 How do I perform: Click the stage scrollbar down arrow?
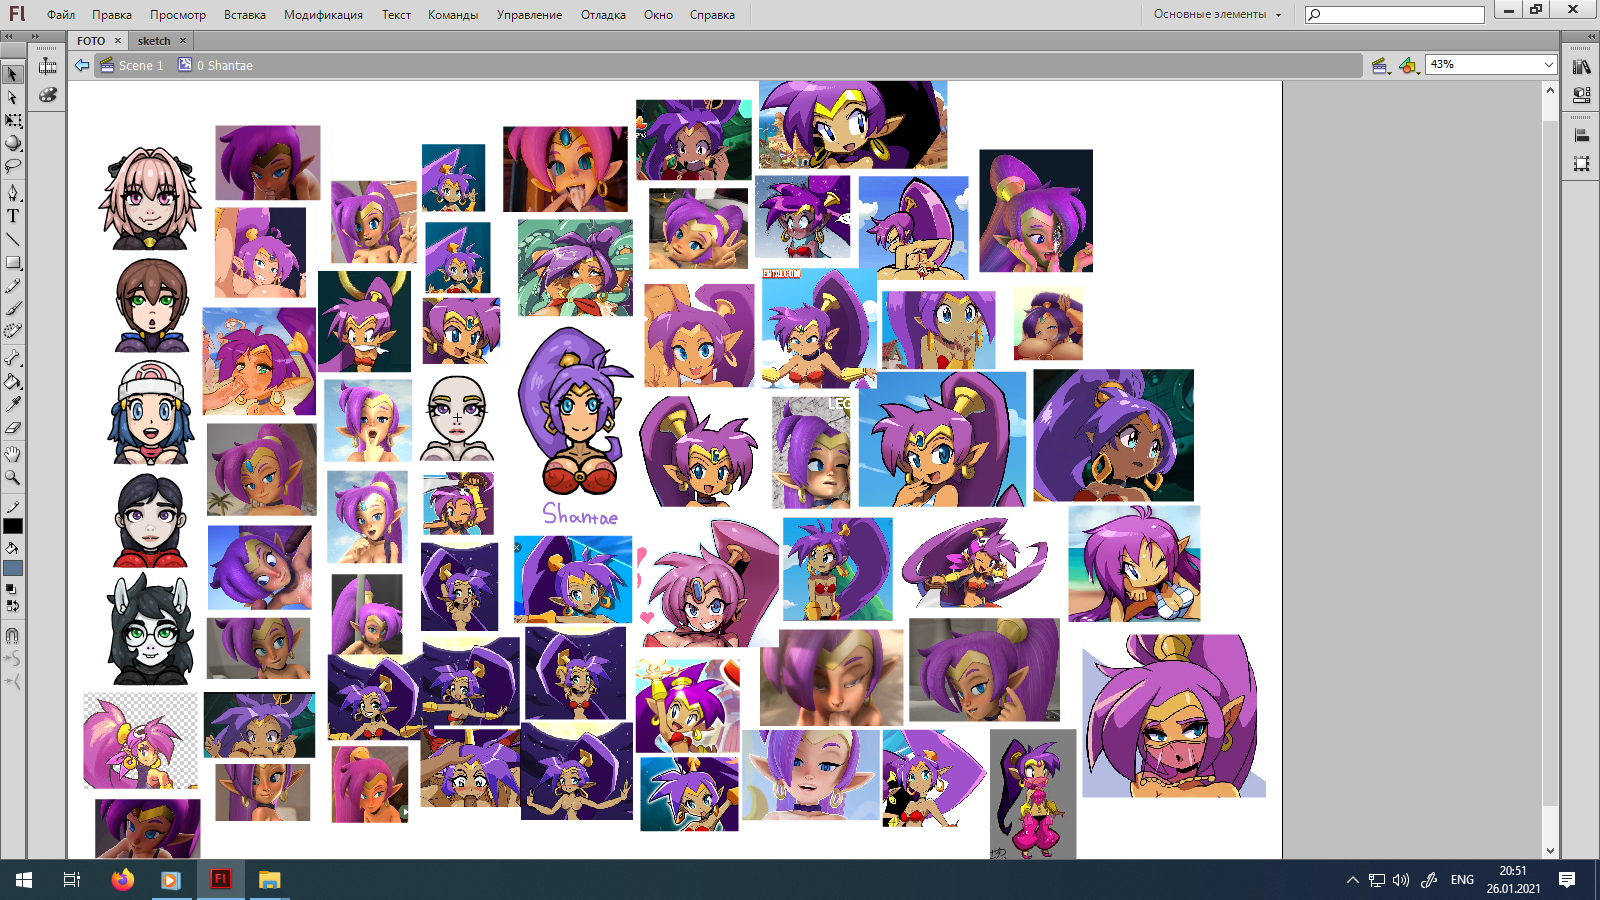pyautogui.click(x=1550, y=851)
